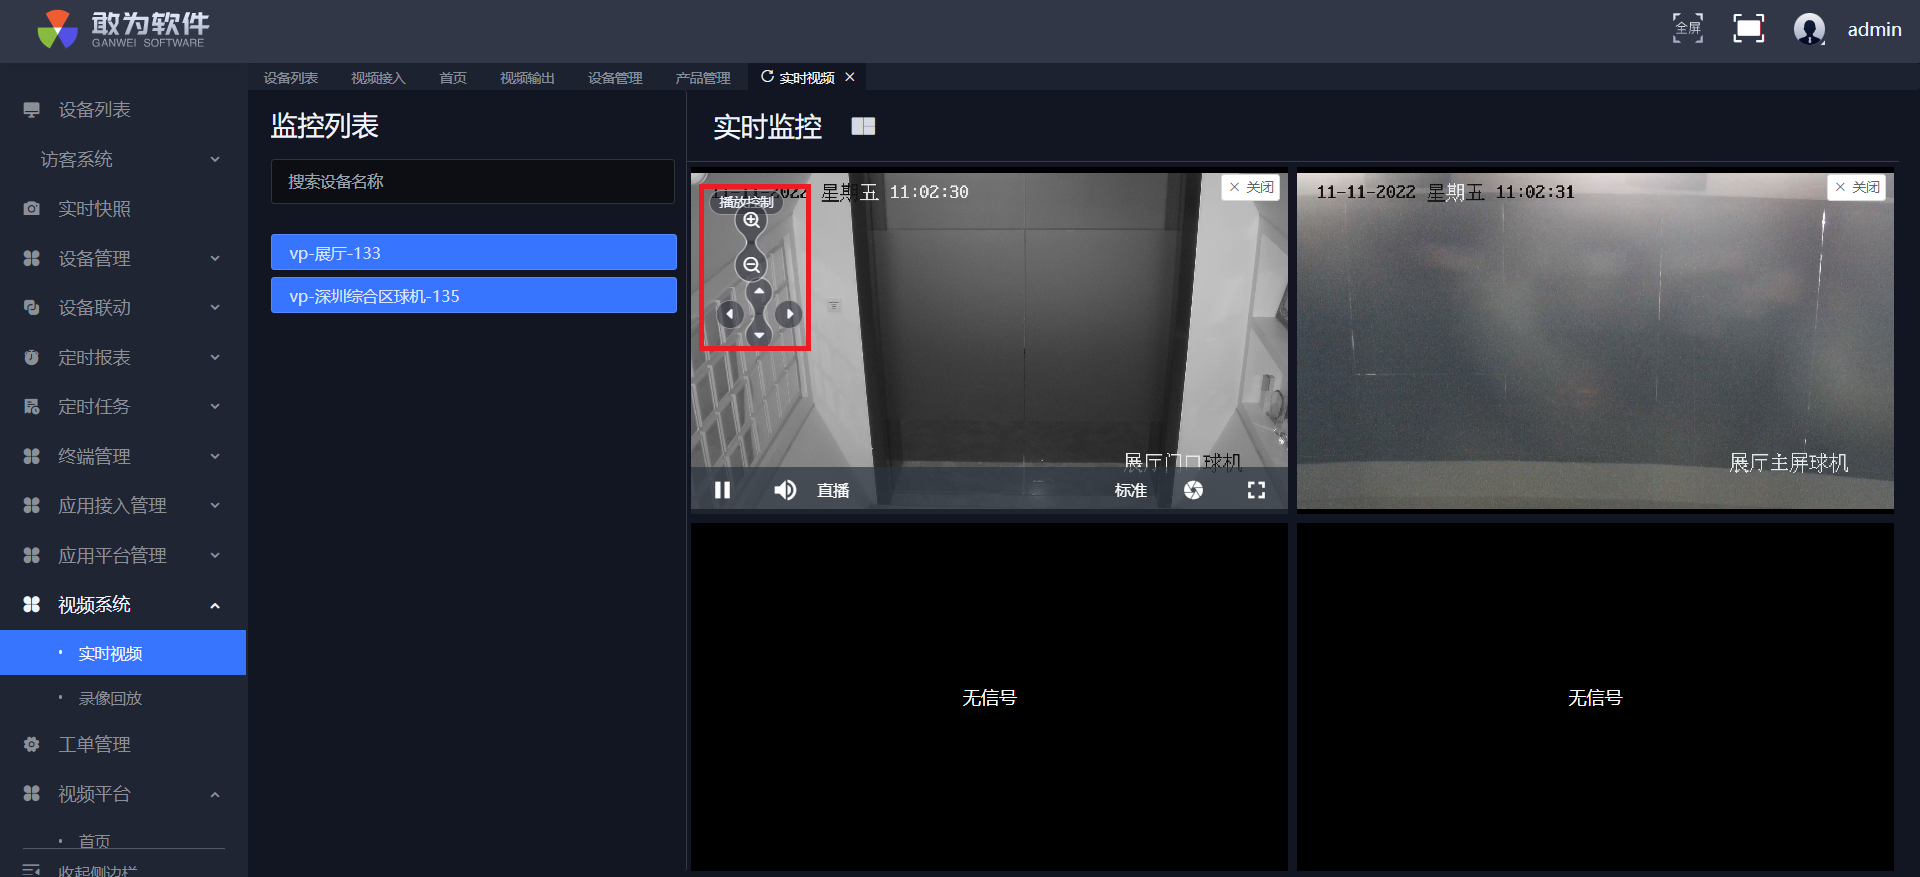Open the admin user avatar
The height and width of the screenshot is (877, 1920).
pos(1809,29)
